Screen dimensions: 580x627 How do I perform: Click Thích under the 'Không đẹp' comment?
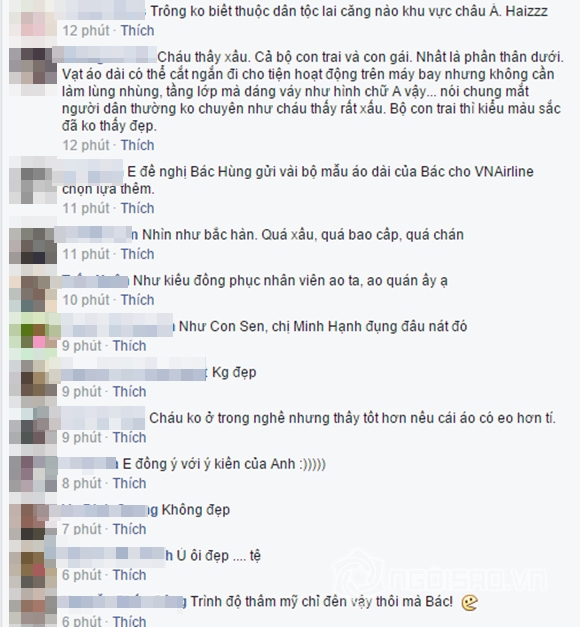(x=129, y=529)
